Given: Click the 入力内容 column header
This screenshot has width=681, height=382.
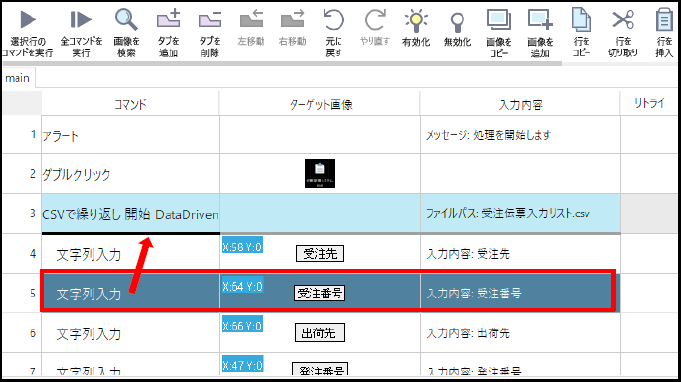Looking at the screenshot, I should (x=520, y=104).
